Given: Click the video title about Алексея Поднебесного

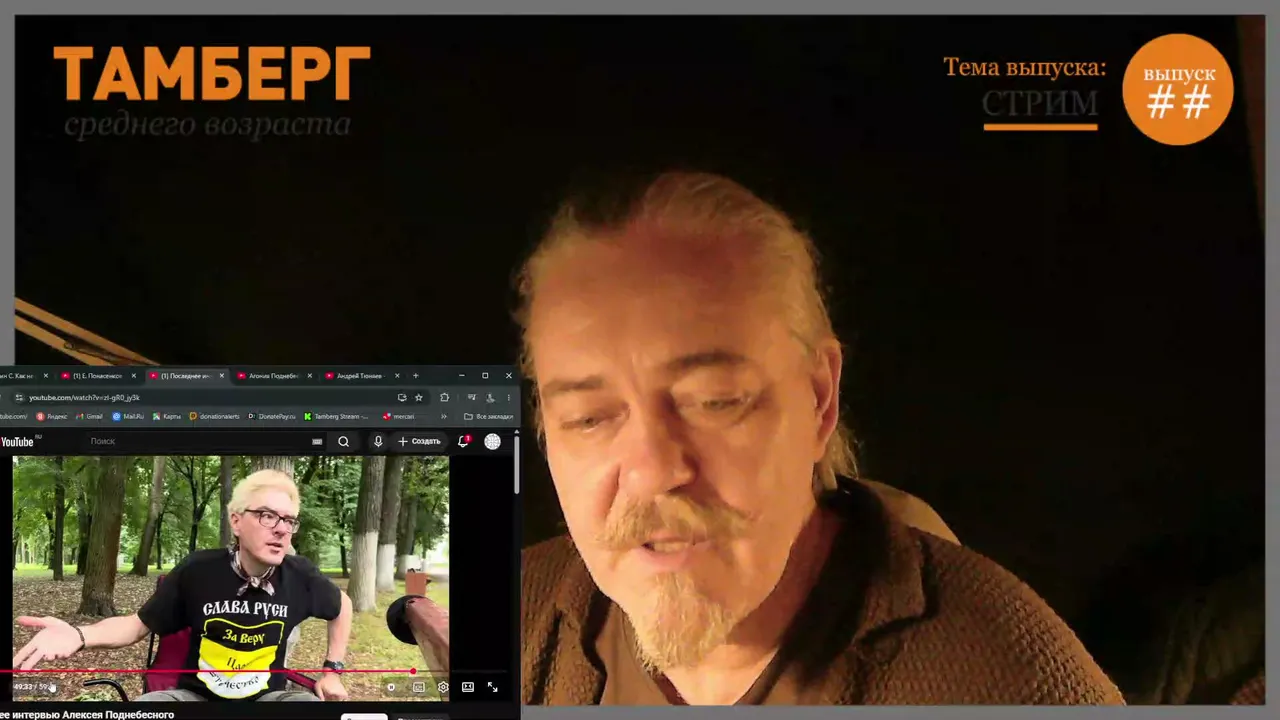Looking at the screenshot, I should tap(88, 715).
